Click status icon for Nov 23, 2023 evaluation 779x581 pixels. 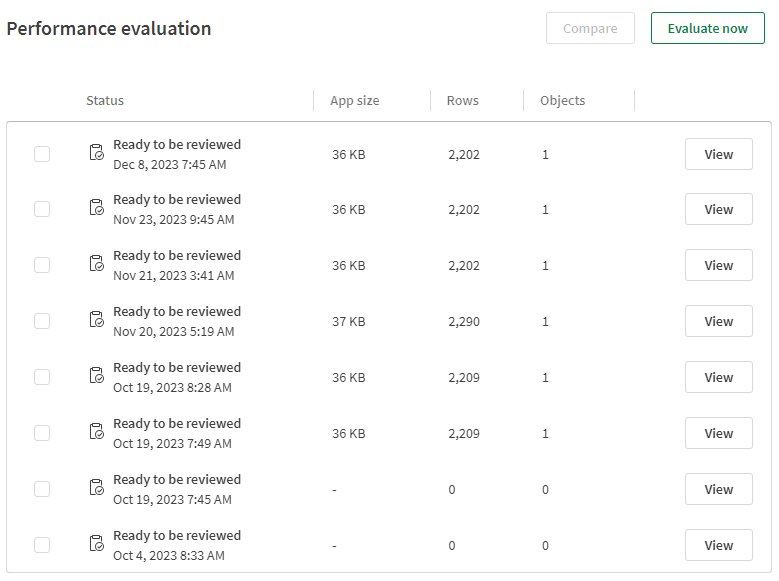tap(96, 208)
